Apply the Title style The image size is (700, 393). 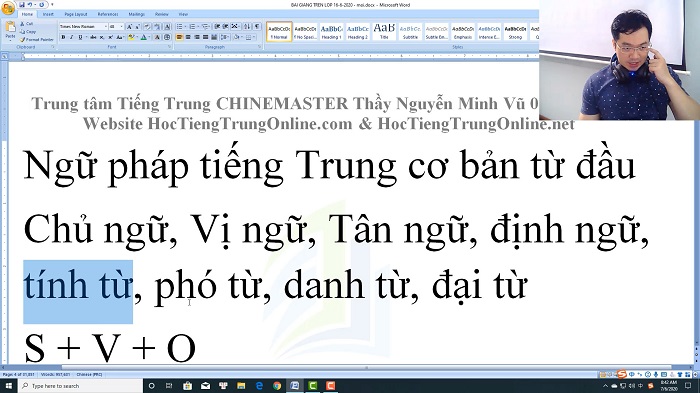click(x=384, y=32)
